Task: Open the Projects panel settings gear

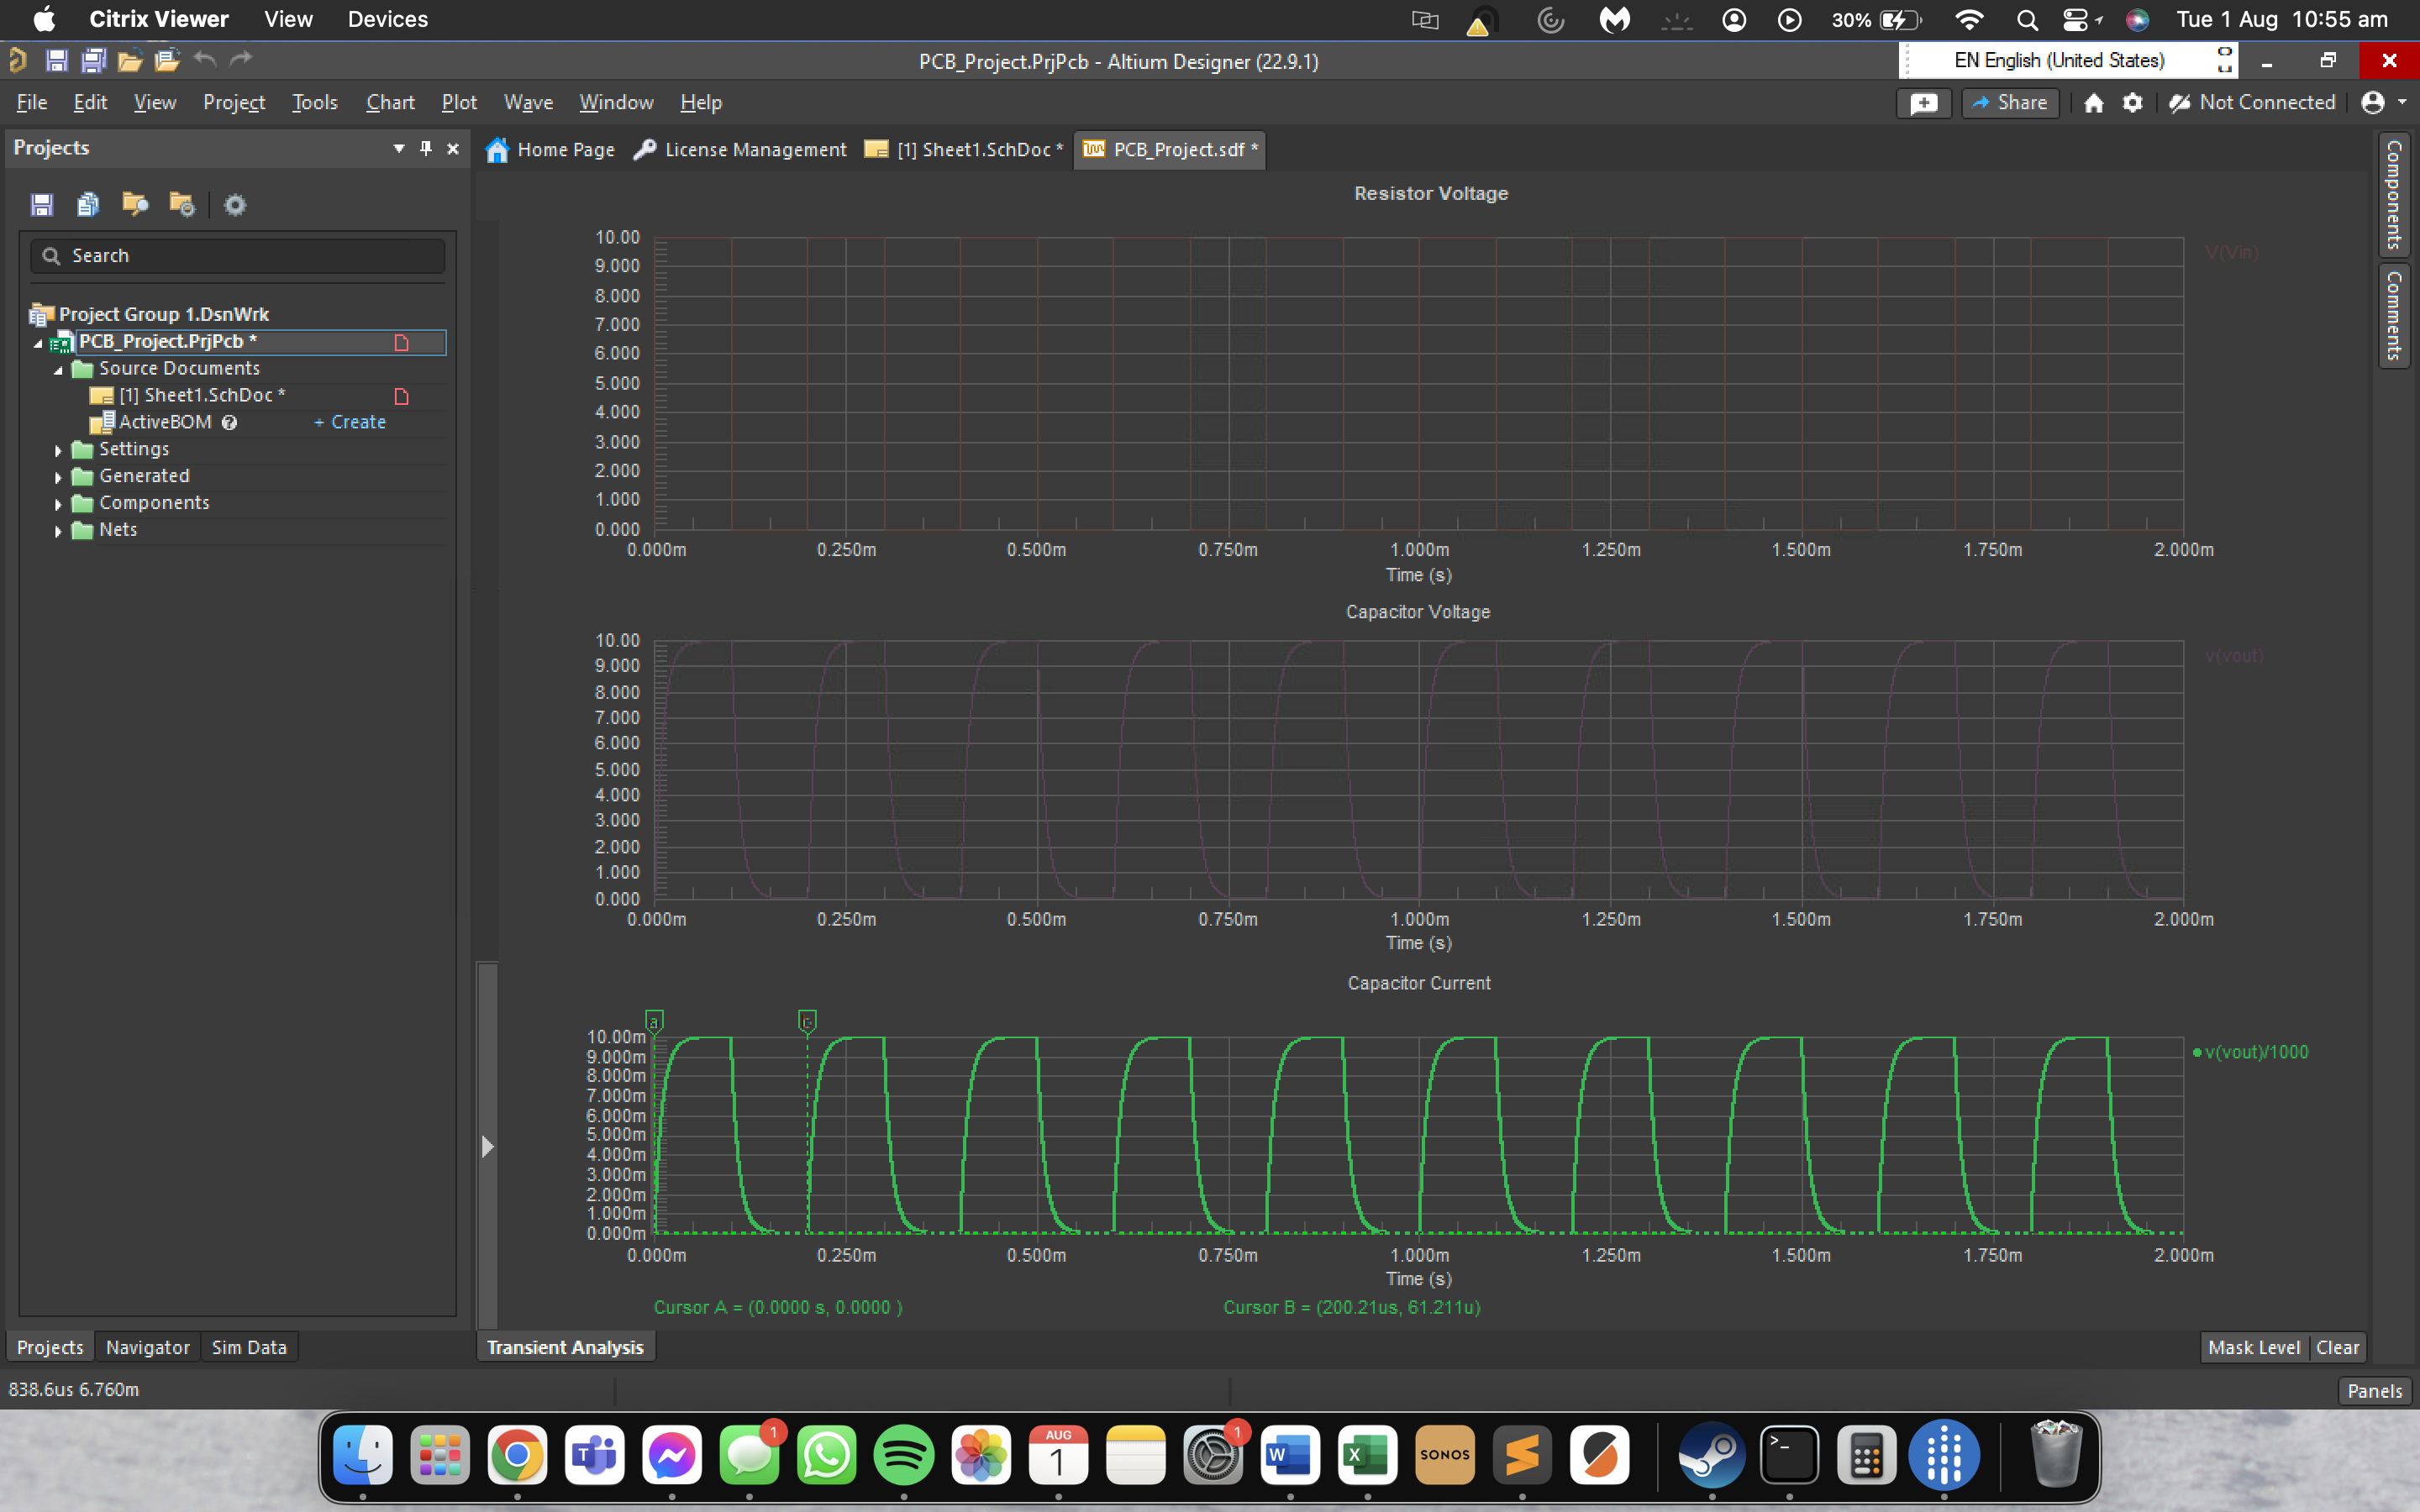Action: point(234,204)
